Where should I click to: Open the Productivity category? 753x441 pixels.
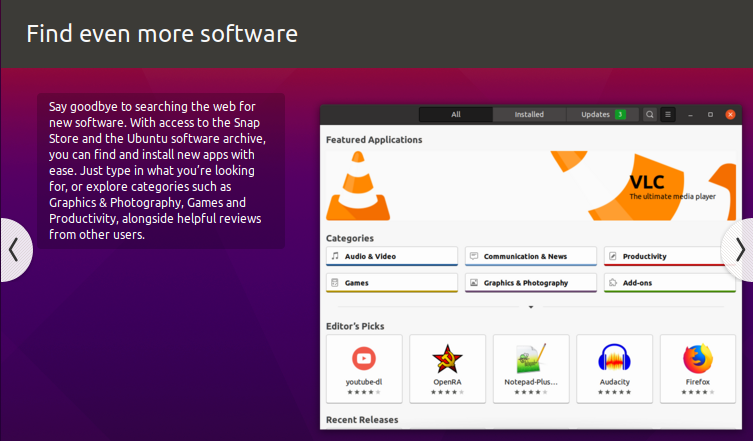[x=670, y=257]
